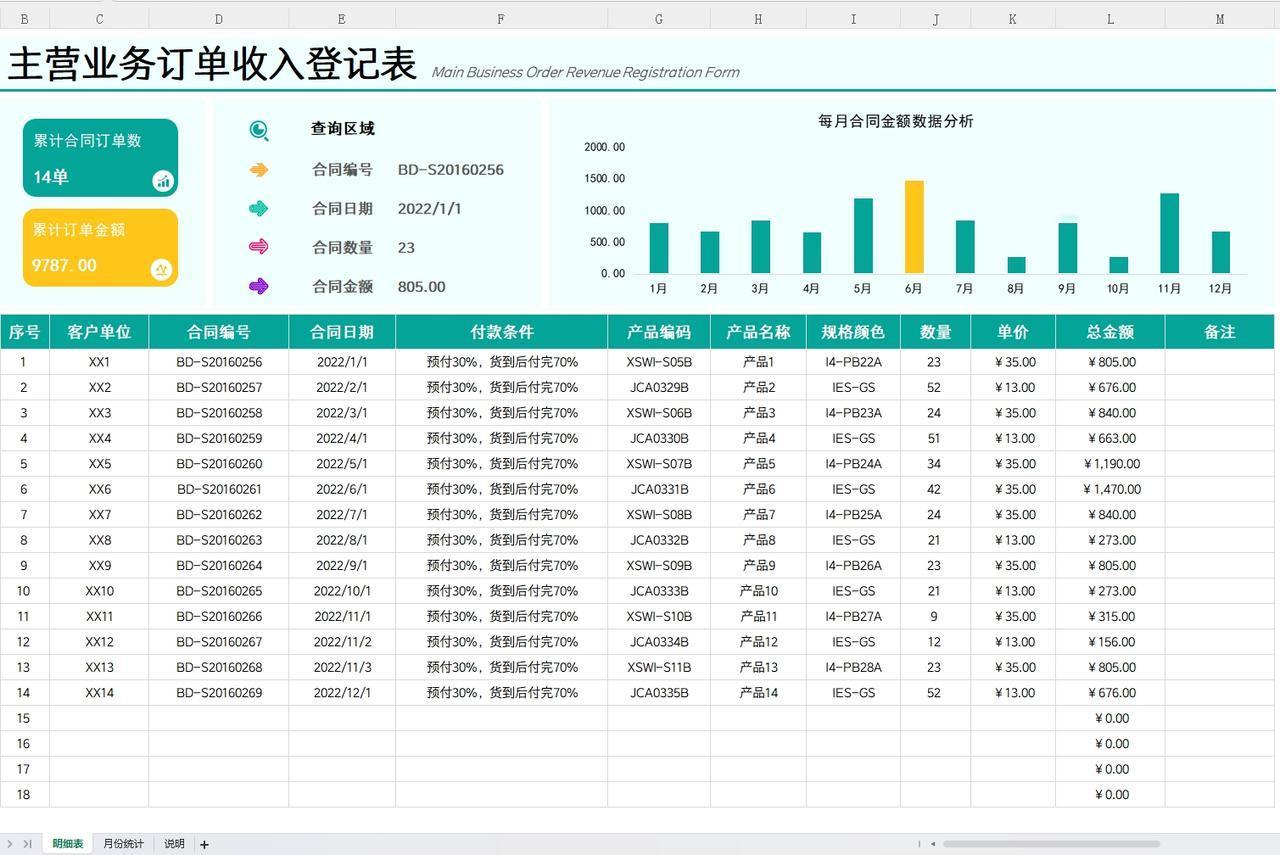Screen dimensions: 1280x855
Task: Select column B header
Action: [24, 19]
